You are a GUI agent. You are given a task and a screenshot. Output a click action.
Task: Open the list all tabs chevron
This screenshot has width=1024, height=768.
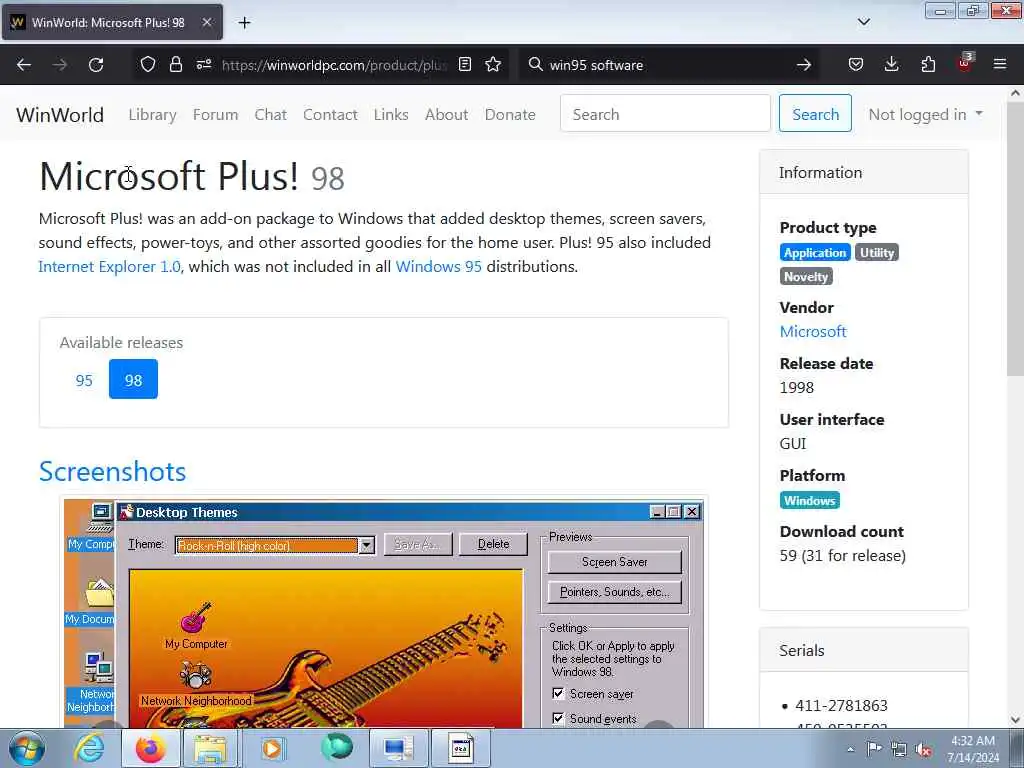click(x=864, y=22)
